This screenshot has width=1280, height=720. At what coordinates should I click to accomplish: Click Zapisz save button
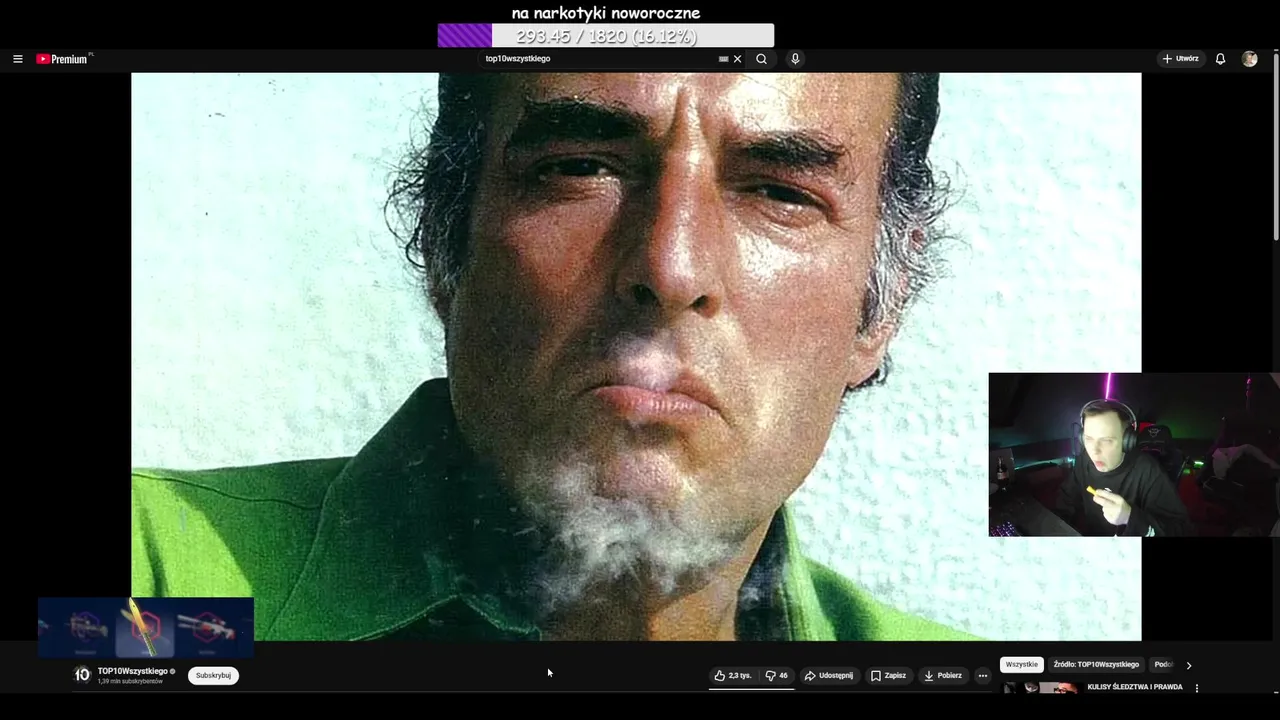[x=888, y=675]
